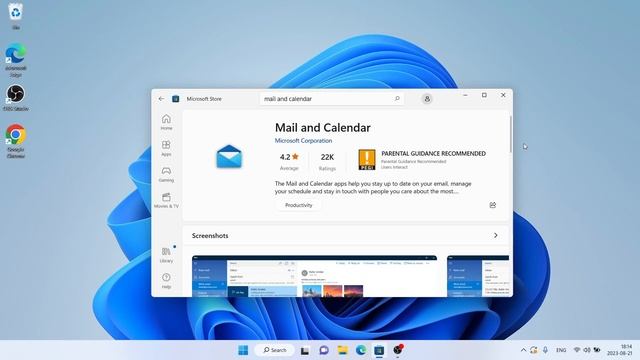
Task: Click the search magnifier icon in Store
Action: pos(397,99)
